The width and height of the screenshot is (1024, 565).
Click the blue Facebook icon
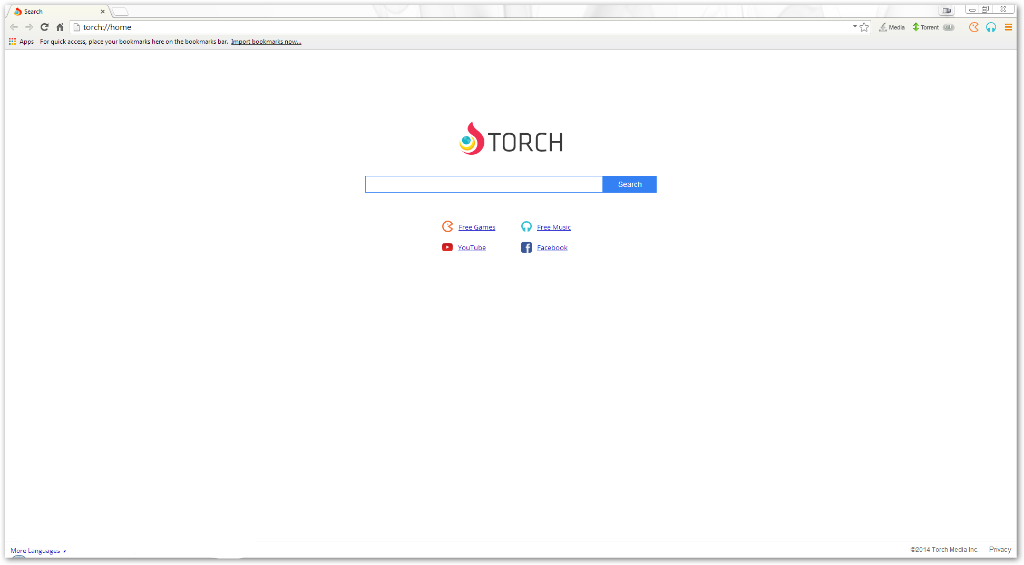(x=526, y=248)
